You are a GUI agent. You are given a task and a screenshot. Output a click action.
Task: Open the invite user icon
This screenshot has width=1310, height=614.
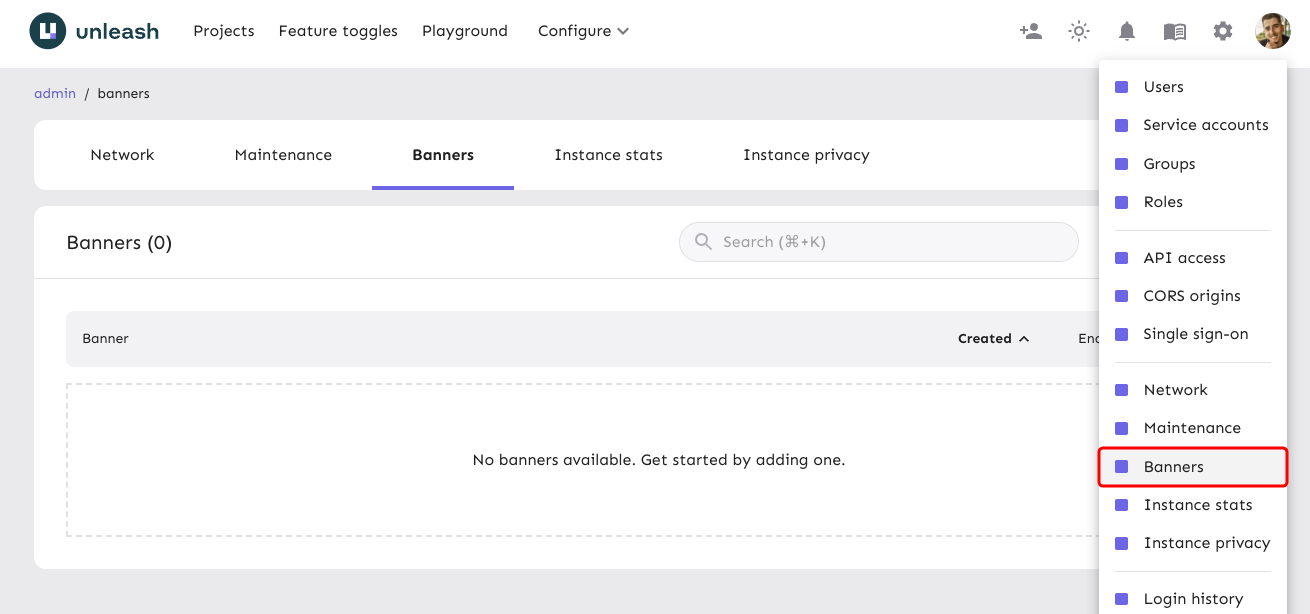point(1031,31)
